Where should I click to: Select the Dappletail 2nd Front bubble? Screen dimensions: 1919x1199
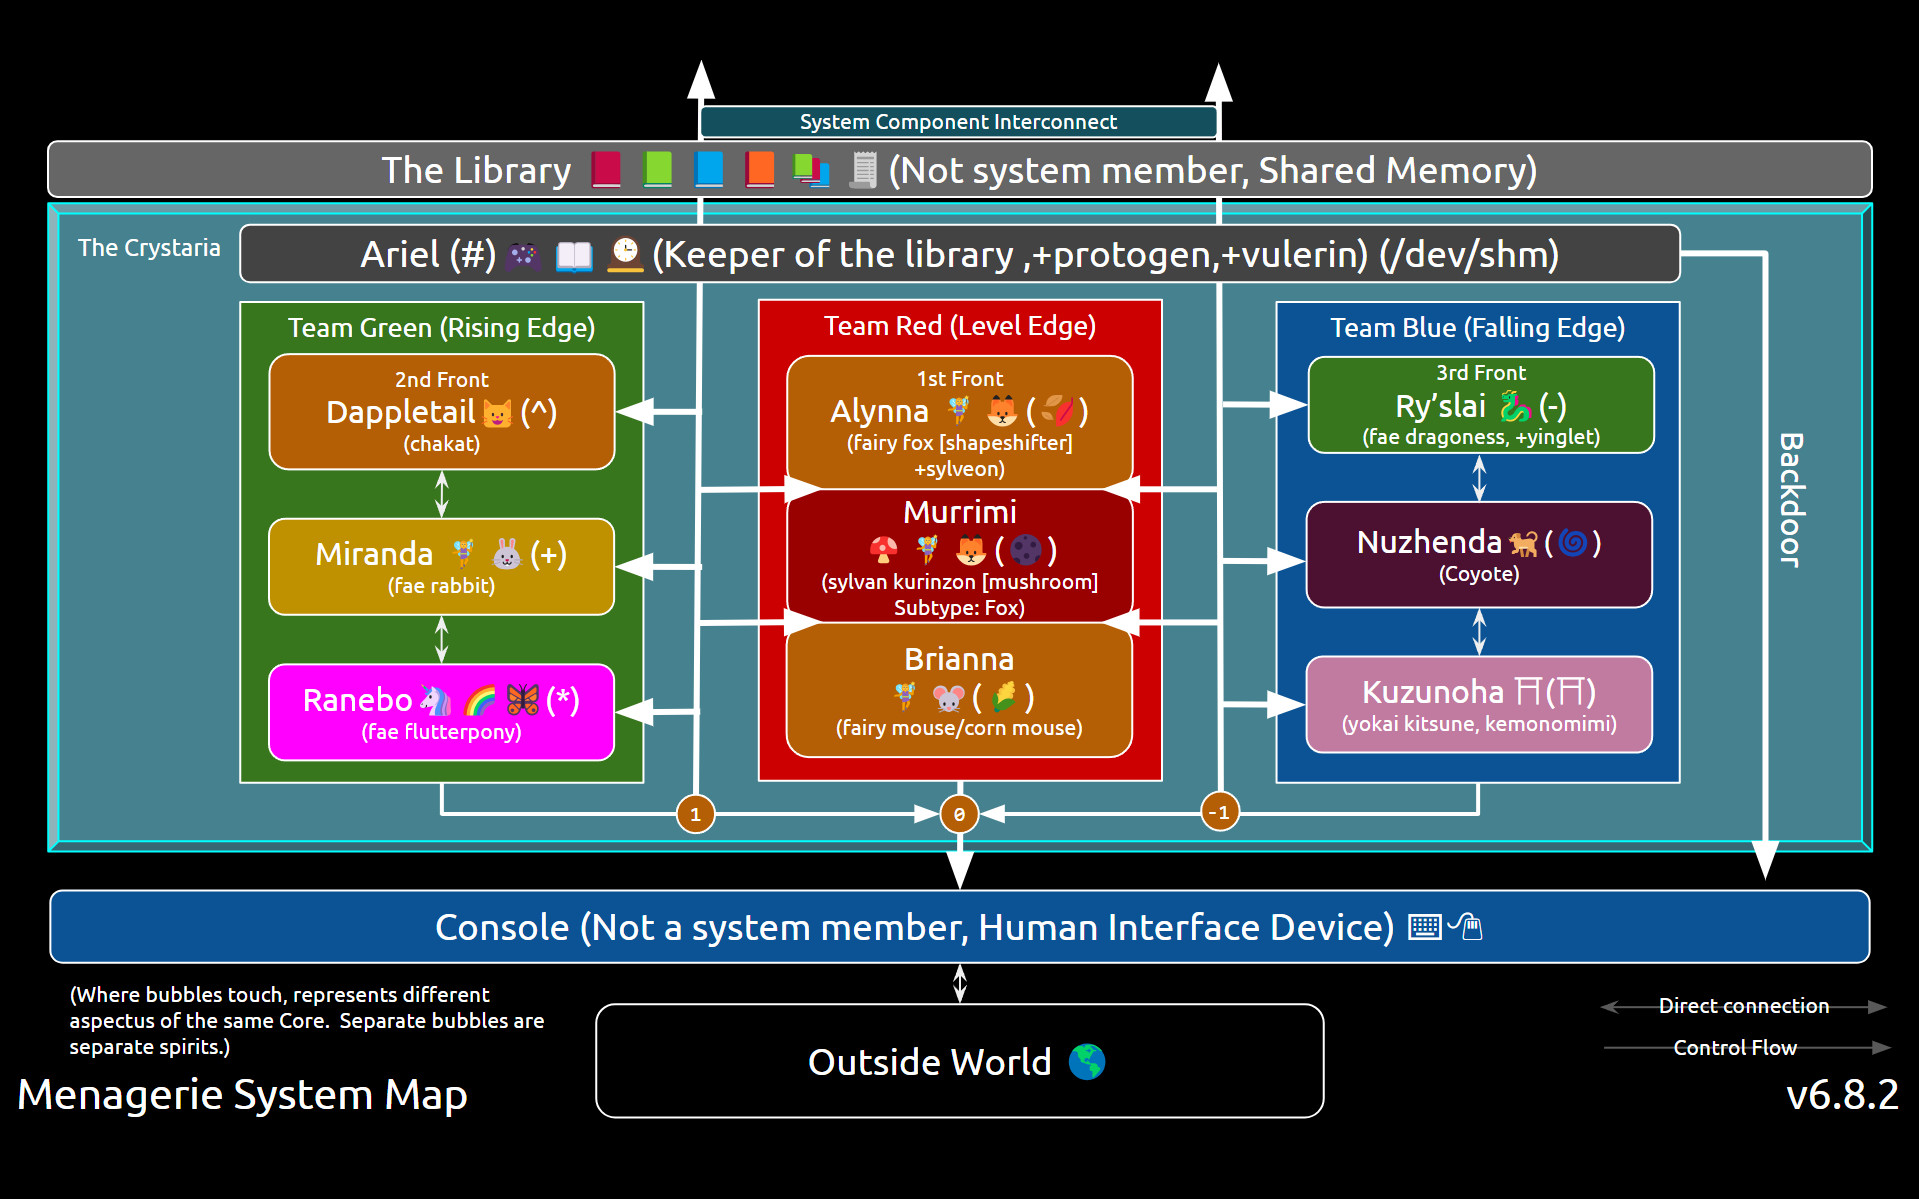point(442,412)
